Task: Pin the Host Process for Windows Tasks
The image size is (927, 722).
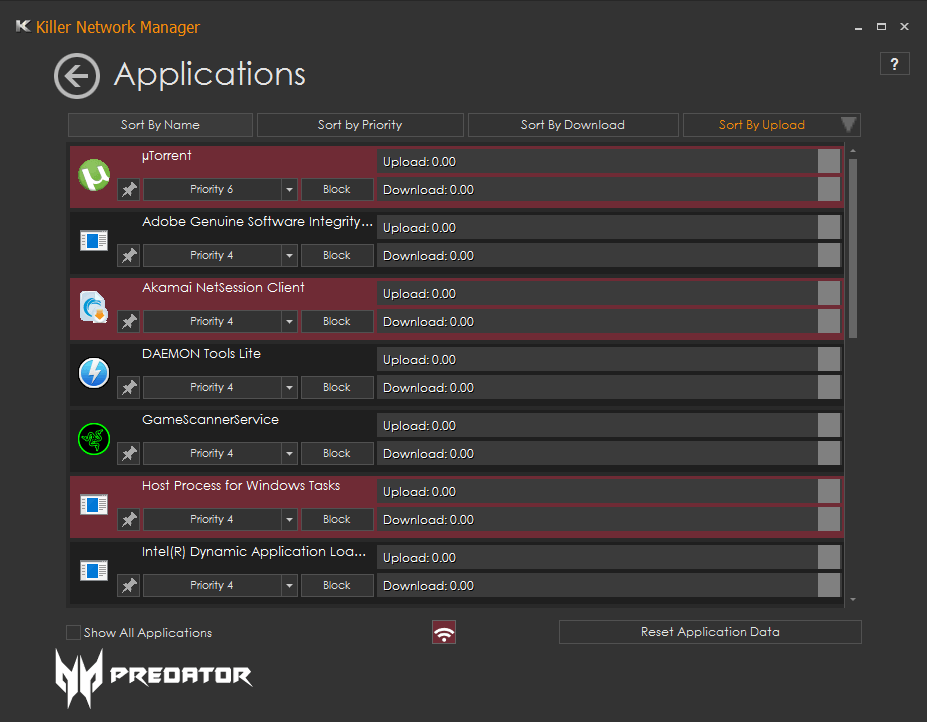Action: pos(129,520)
